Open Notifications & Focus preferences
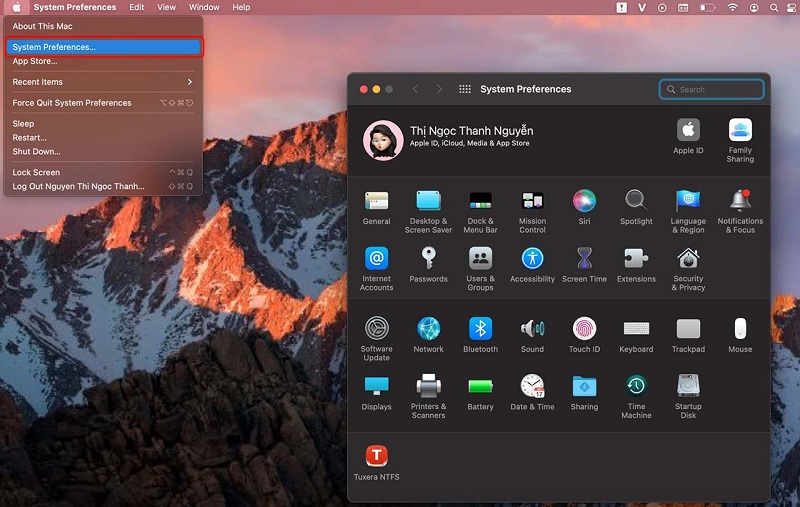The width and height of the screenshot is (800, 507). click(740, 211)
